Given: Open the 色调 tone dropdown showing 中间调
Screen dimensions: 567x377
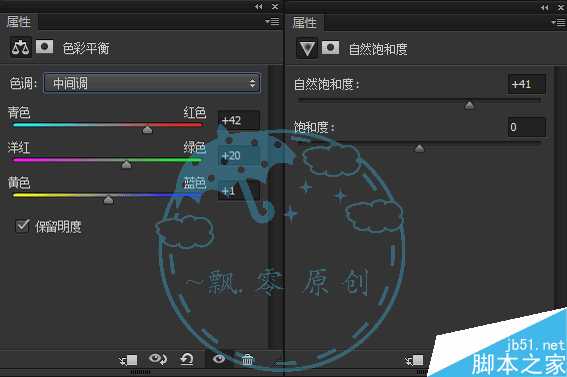Looking at the screenshot, I should tap(152, 83).
